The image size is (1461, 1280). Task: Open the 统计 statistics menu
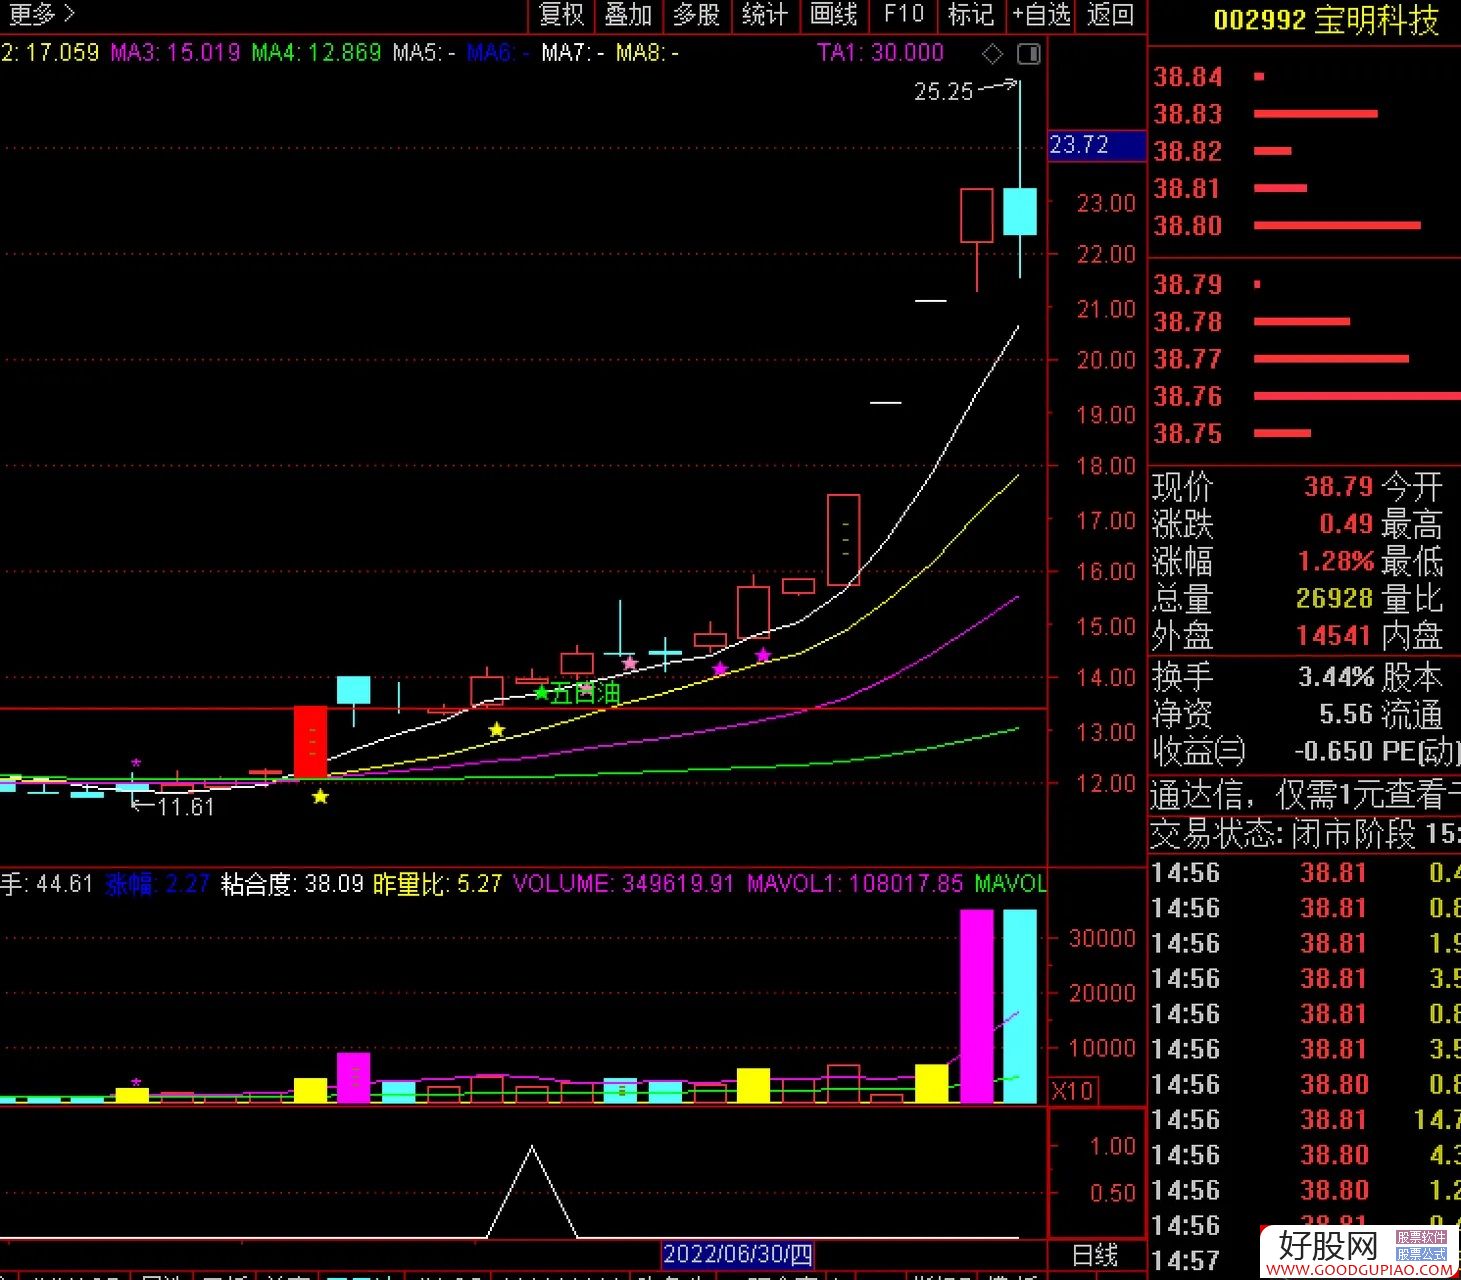[x=765, y=14]
